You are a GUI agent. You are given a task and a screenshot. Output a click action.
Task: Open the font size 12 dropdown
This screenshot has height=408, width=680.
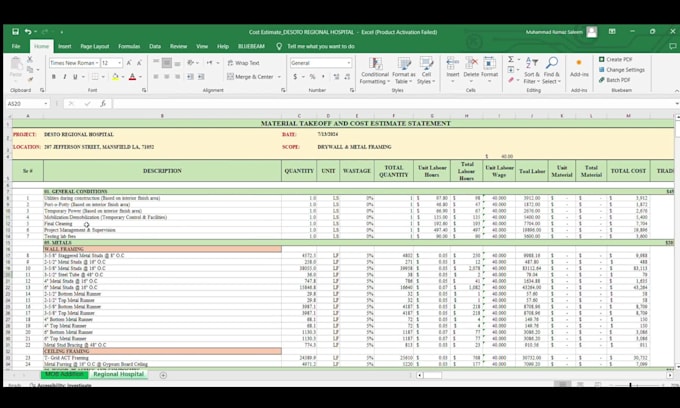(x=119, y=63)
